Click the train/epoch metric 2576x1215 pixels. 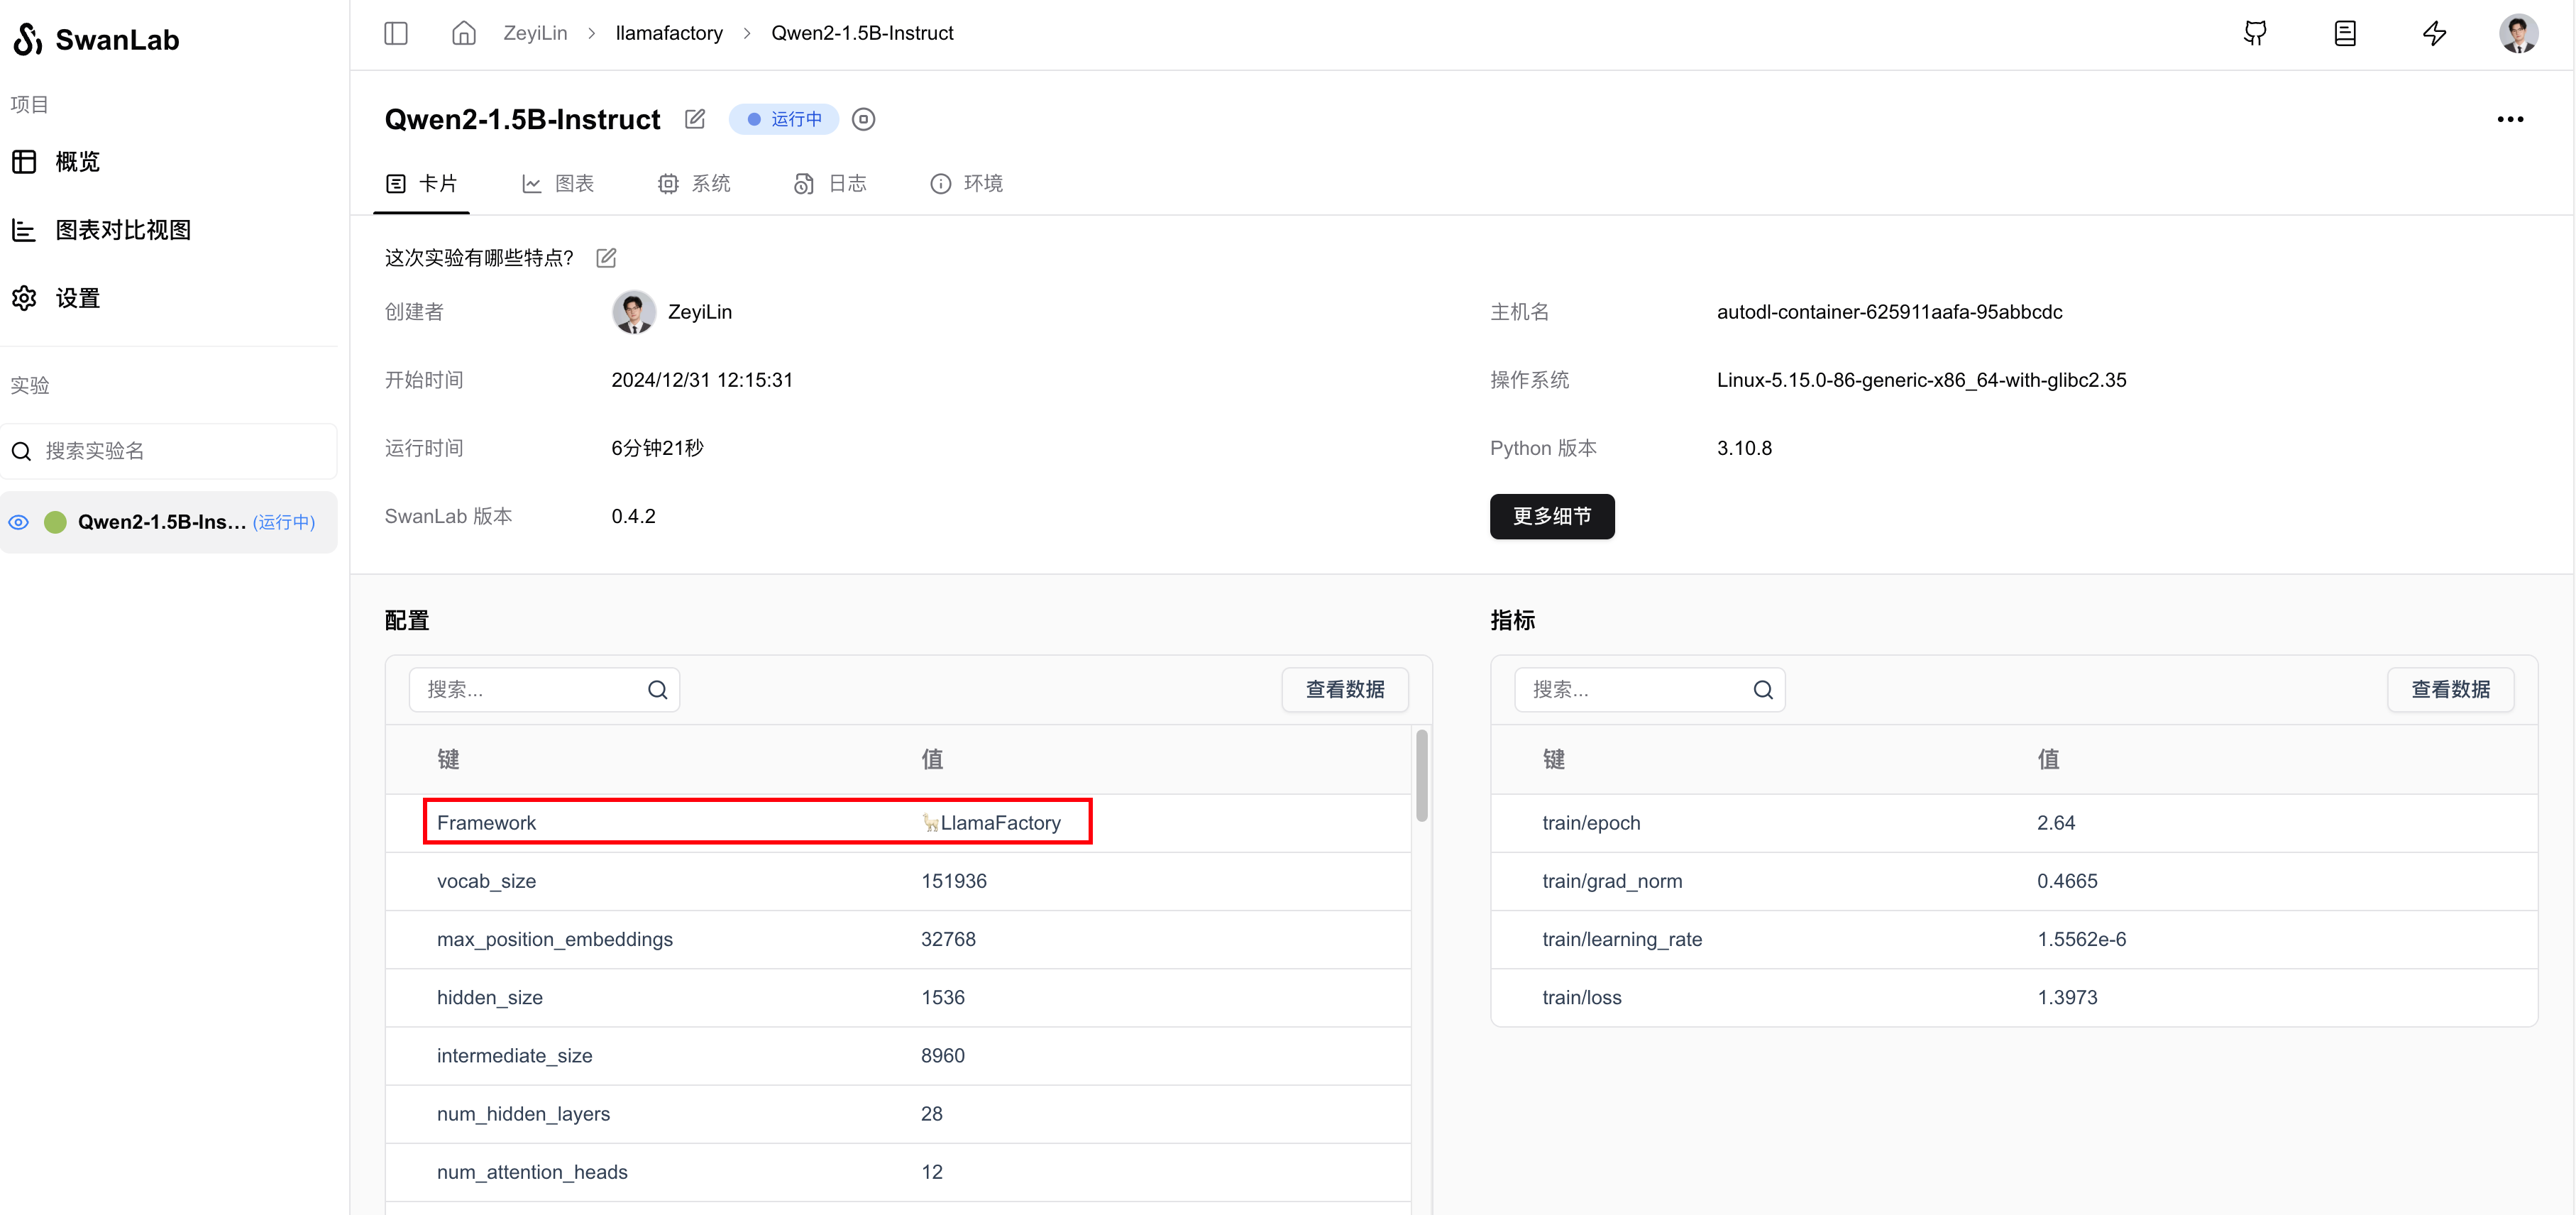point(2014,823)
